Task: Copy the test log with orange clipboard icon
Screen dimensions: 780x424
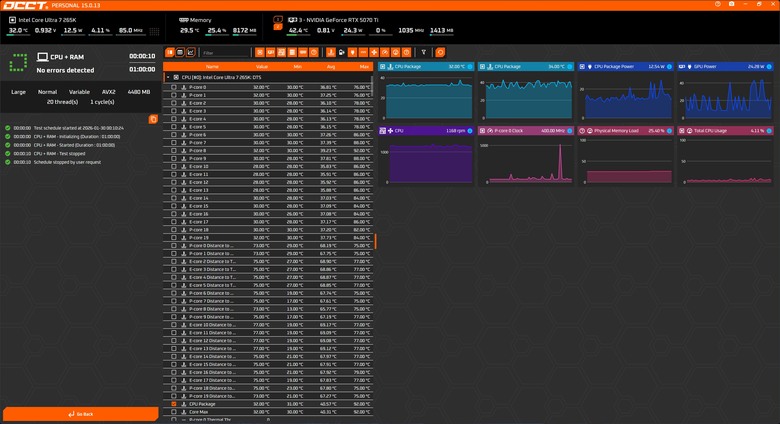Action: click(153, 119)
